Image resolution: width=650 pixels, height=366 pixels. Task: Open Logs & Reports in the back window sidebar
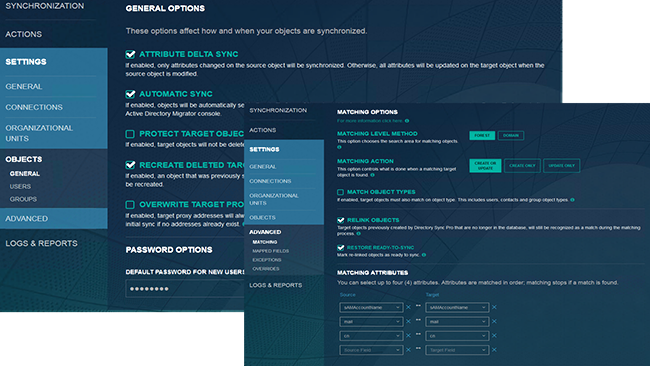coord(41,243)
